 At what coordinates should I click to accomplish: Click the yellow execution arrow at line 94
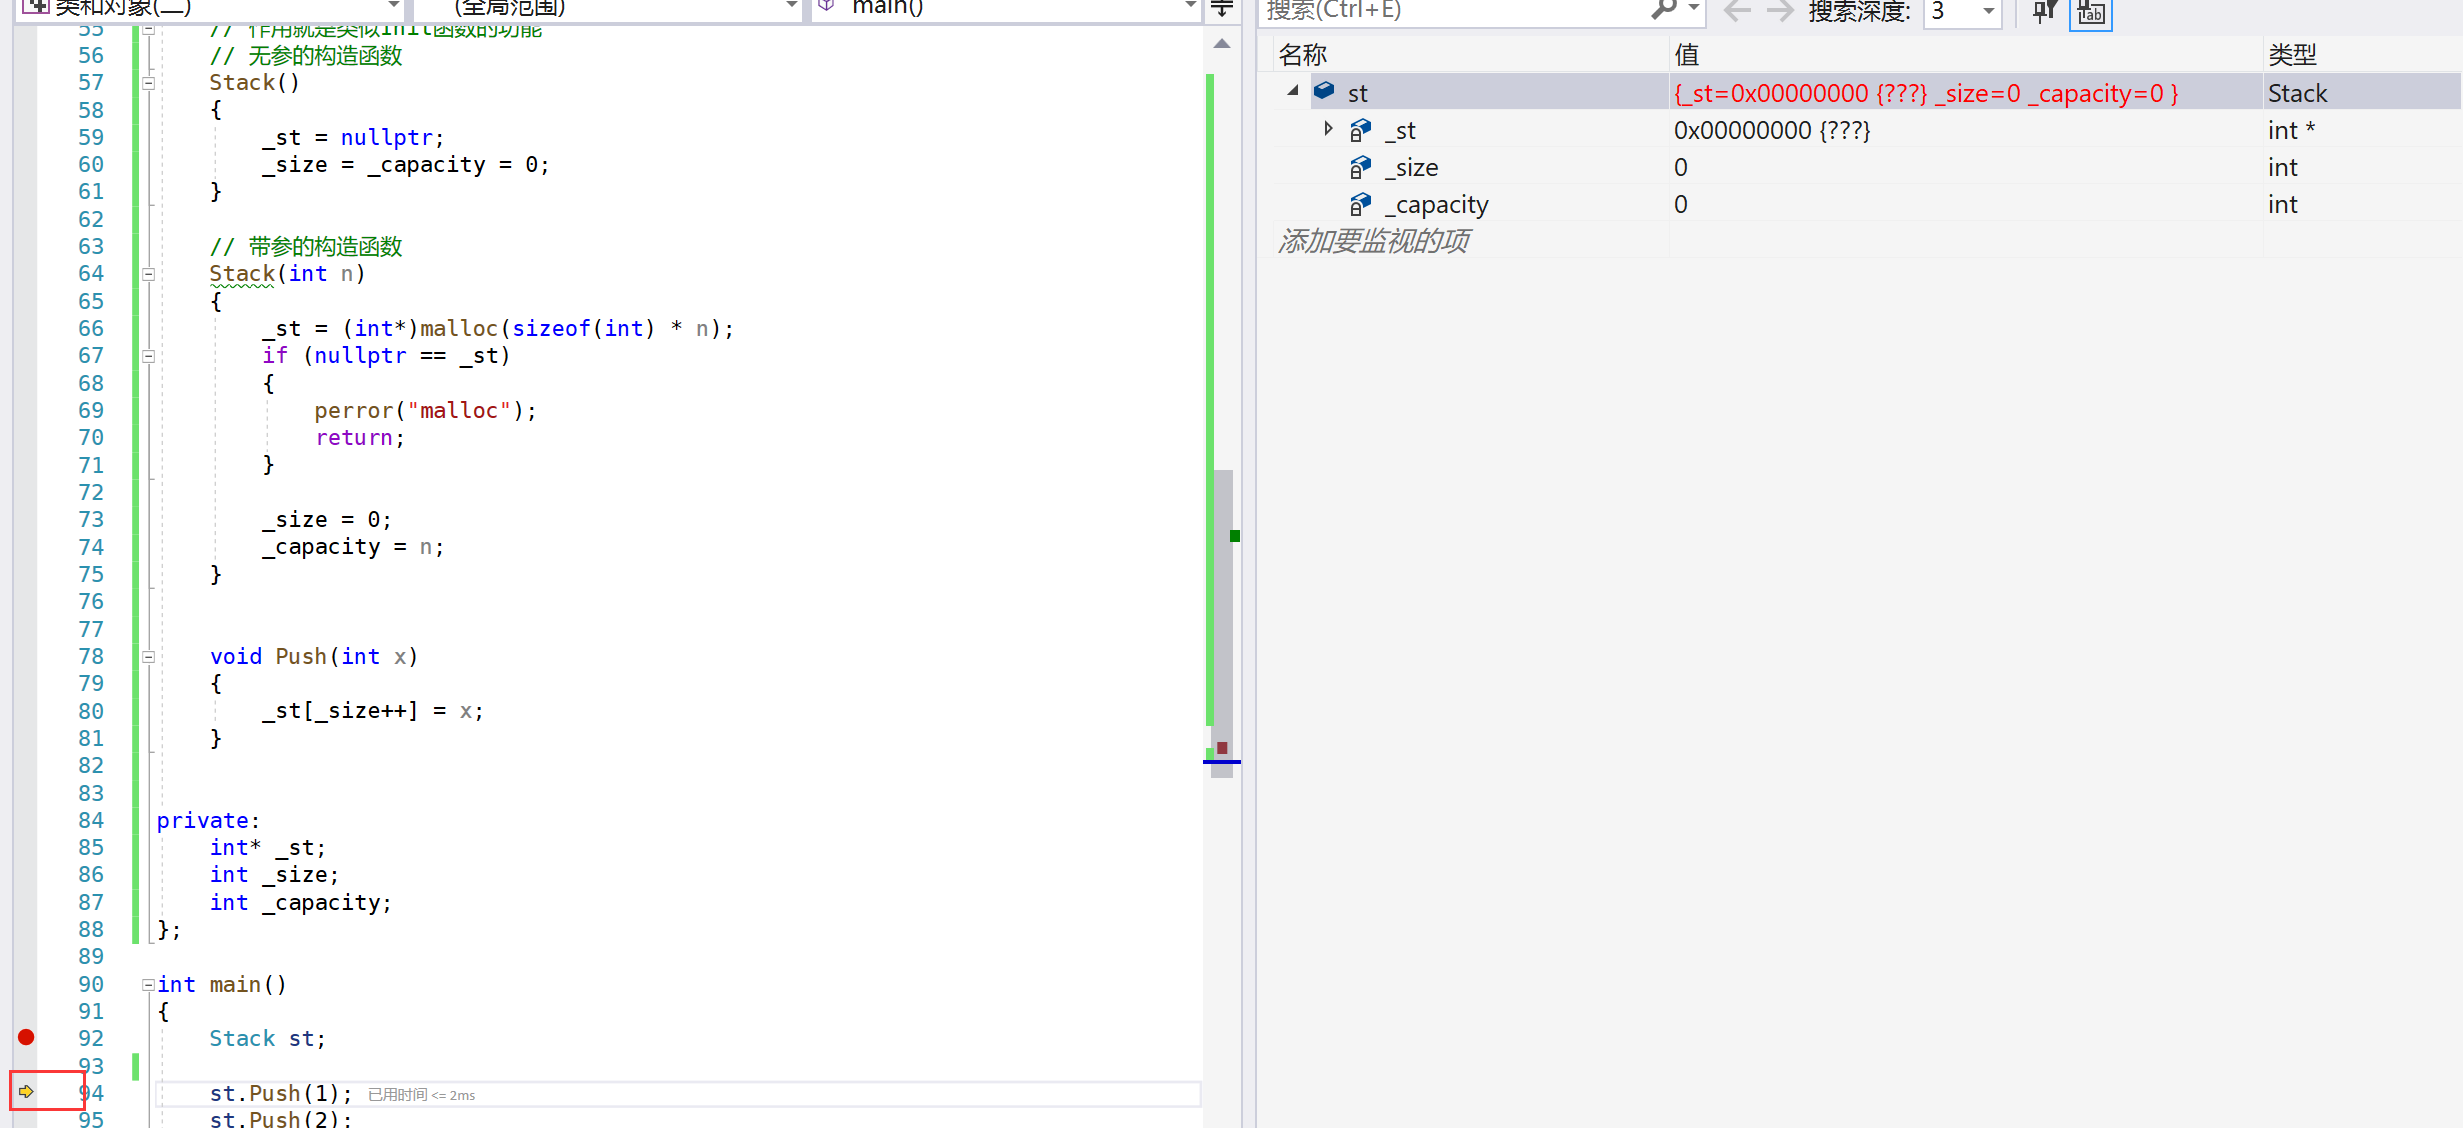pos(26,1091)
